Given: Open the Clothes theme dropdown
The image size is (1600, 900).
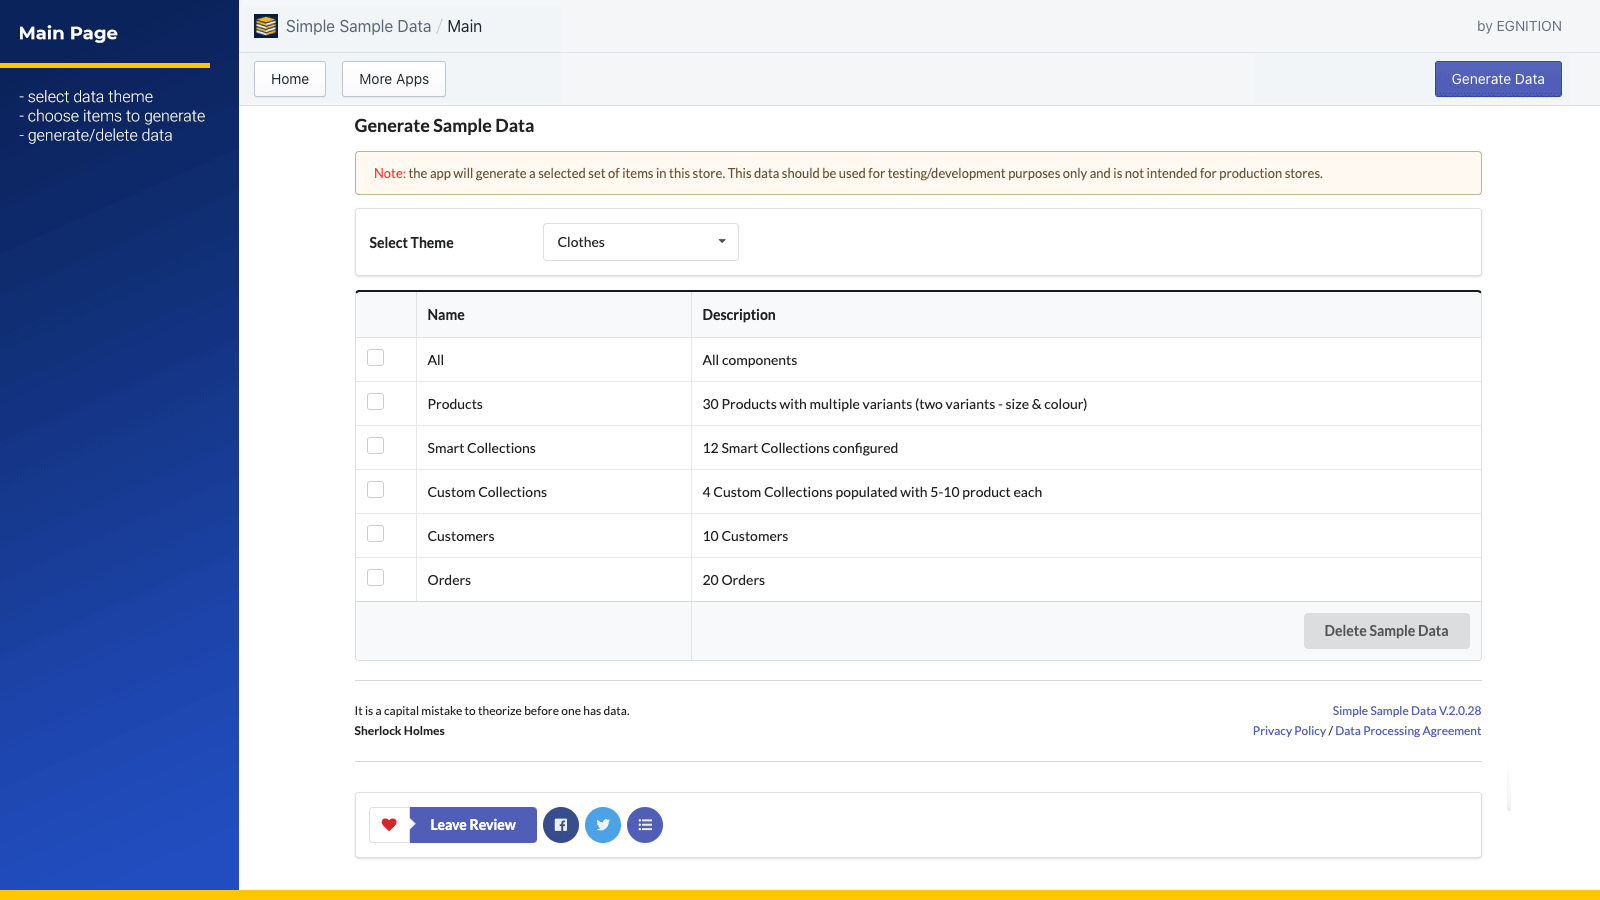Looking at the screenshot, I should [x=640, y=241].
